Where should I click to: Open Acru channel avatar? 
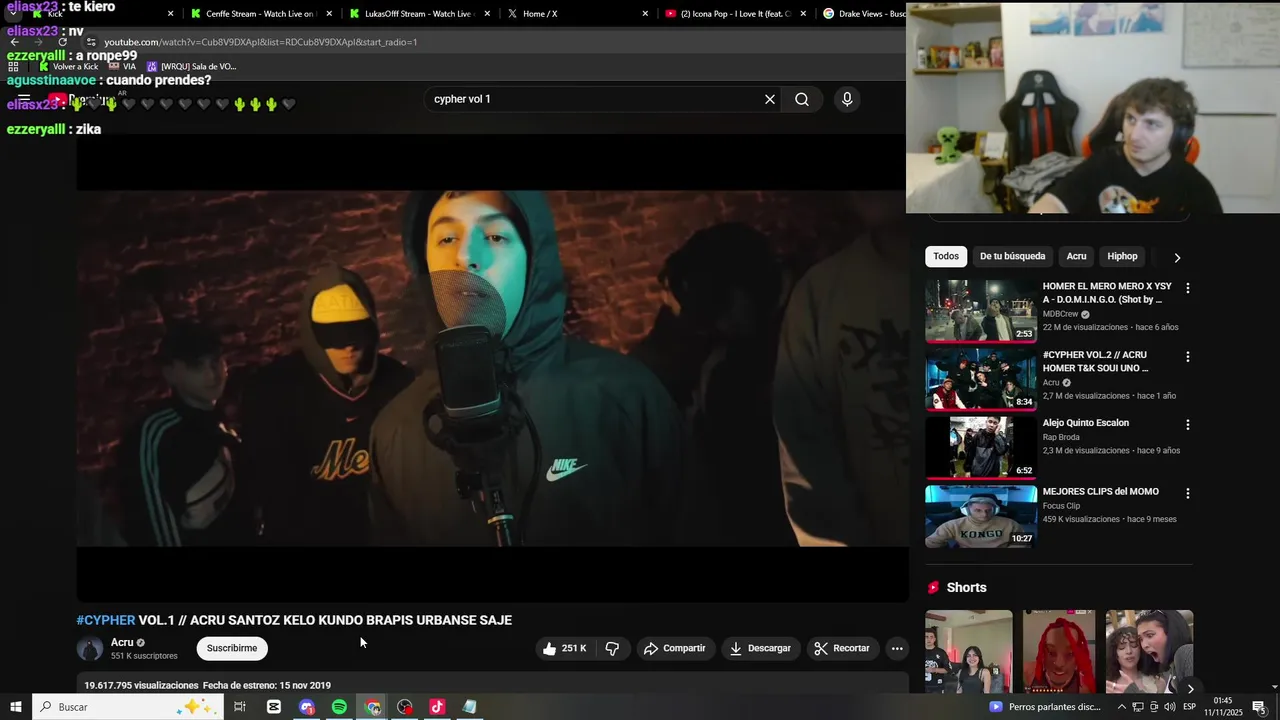90,649
